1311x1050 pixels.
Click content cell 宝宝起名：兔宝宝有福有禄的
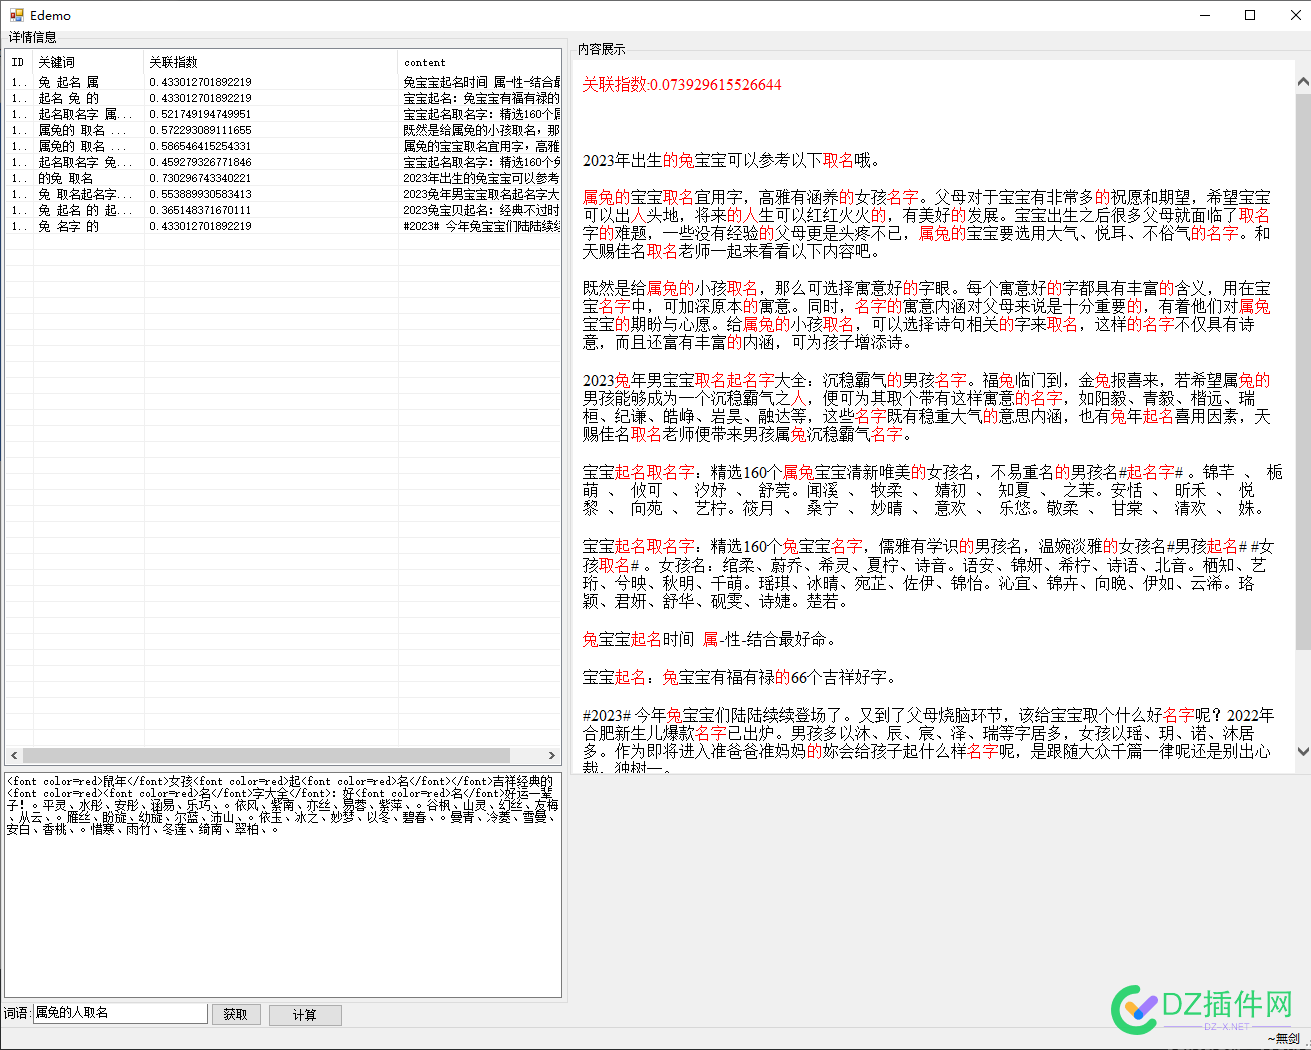click(x=481, y=98)
